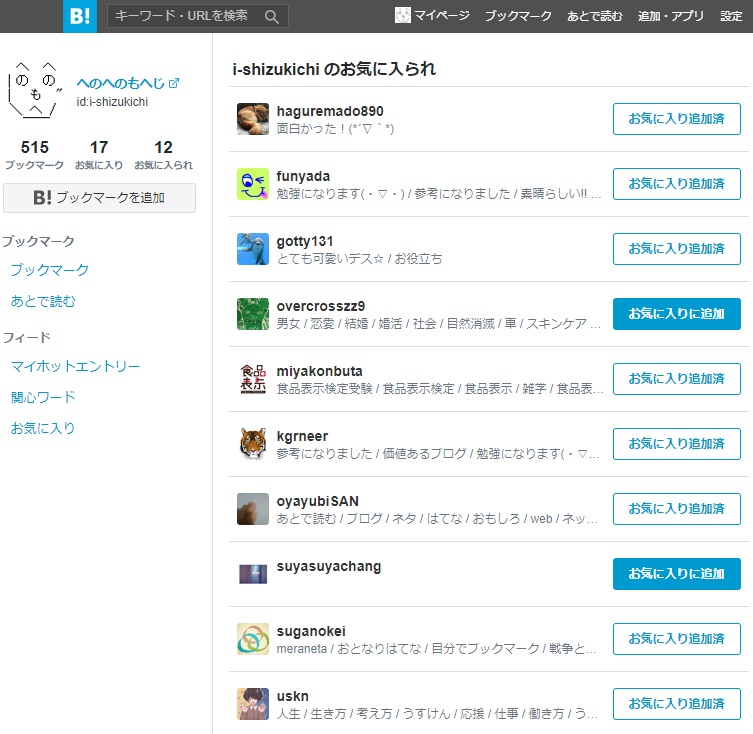Click the i-shizukichi のお気に入られ heading
Viewport: 753px width, 734px height.
coord(334,69)
